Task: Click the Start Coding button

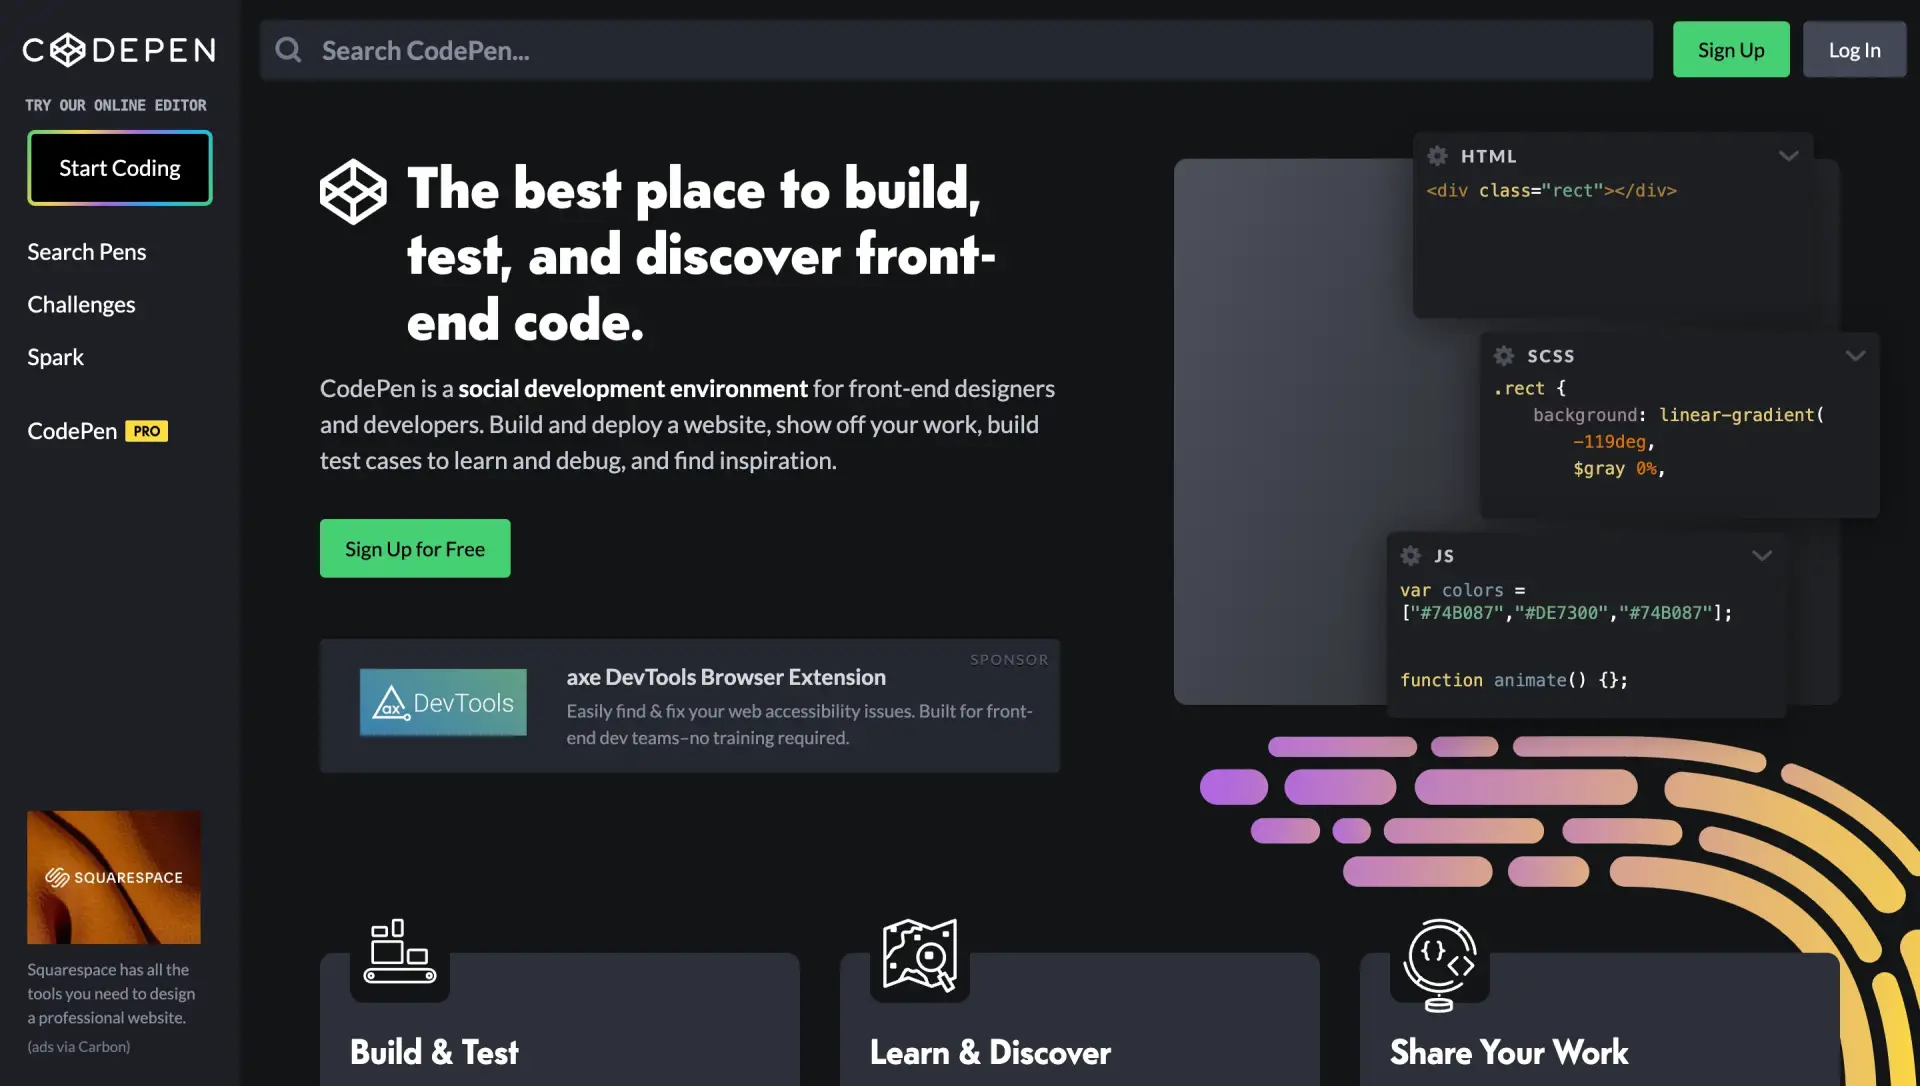Action: [120, 168]
